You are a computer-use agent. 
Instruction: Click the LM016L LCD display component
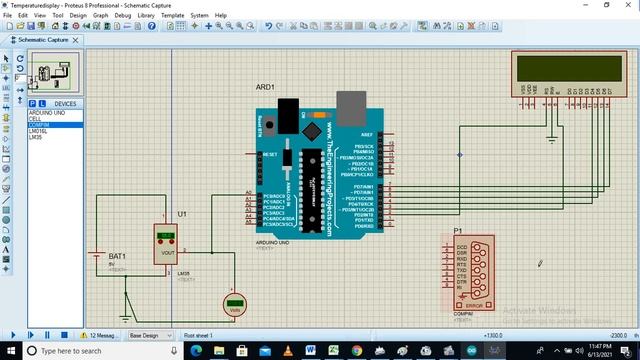(569, 74)
